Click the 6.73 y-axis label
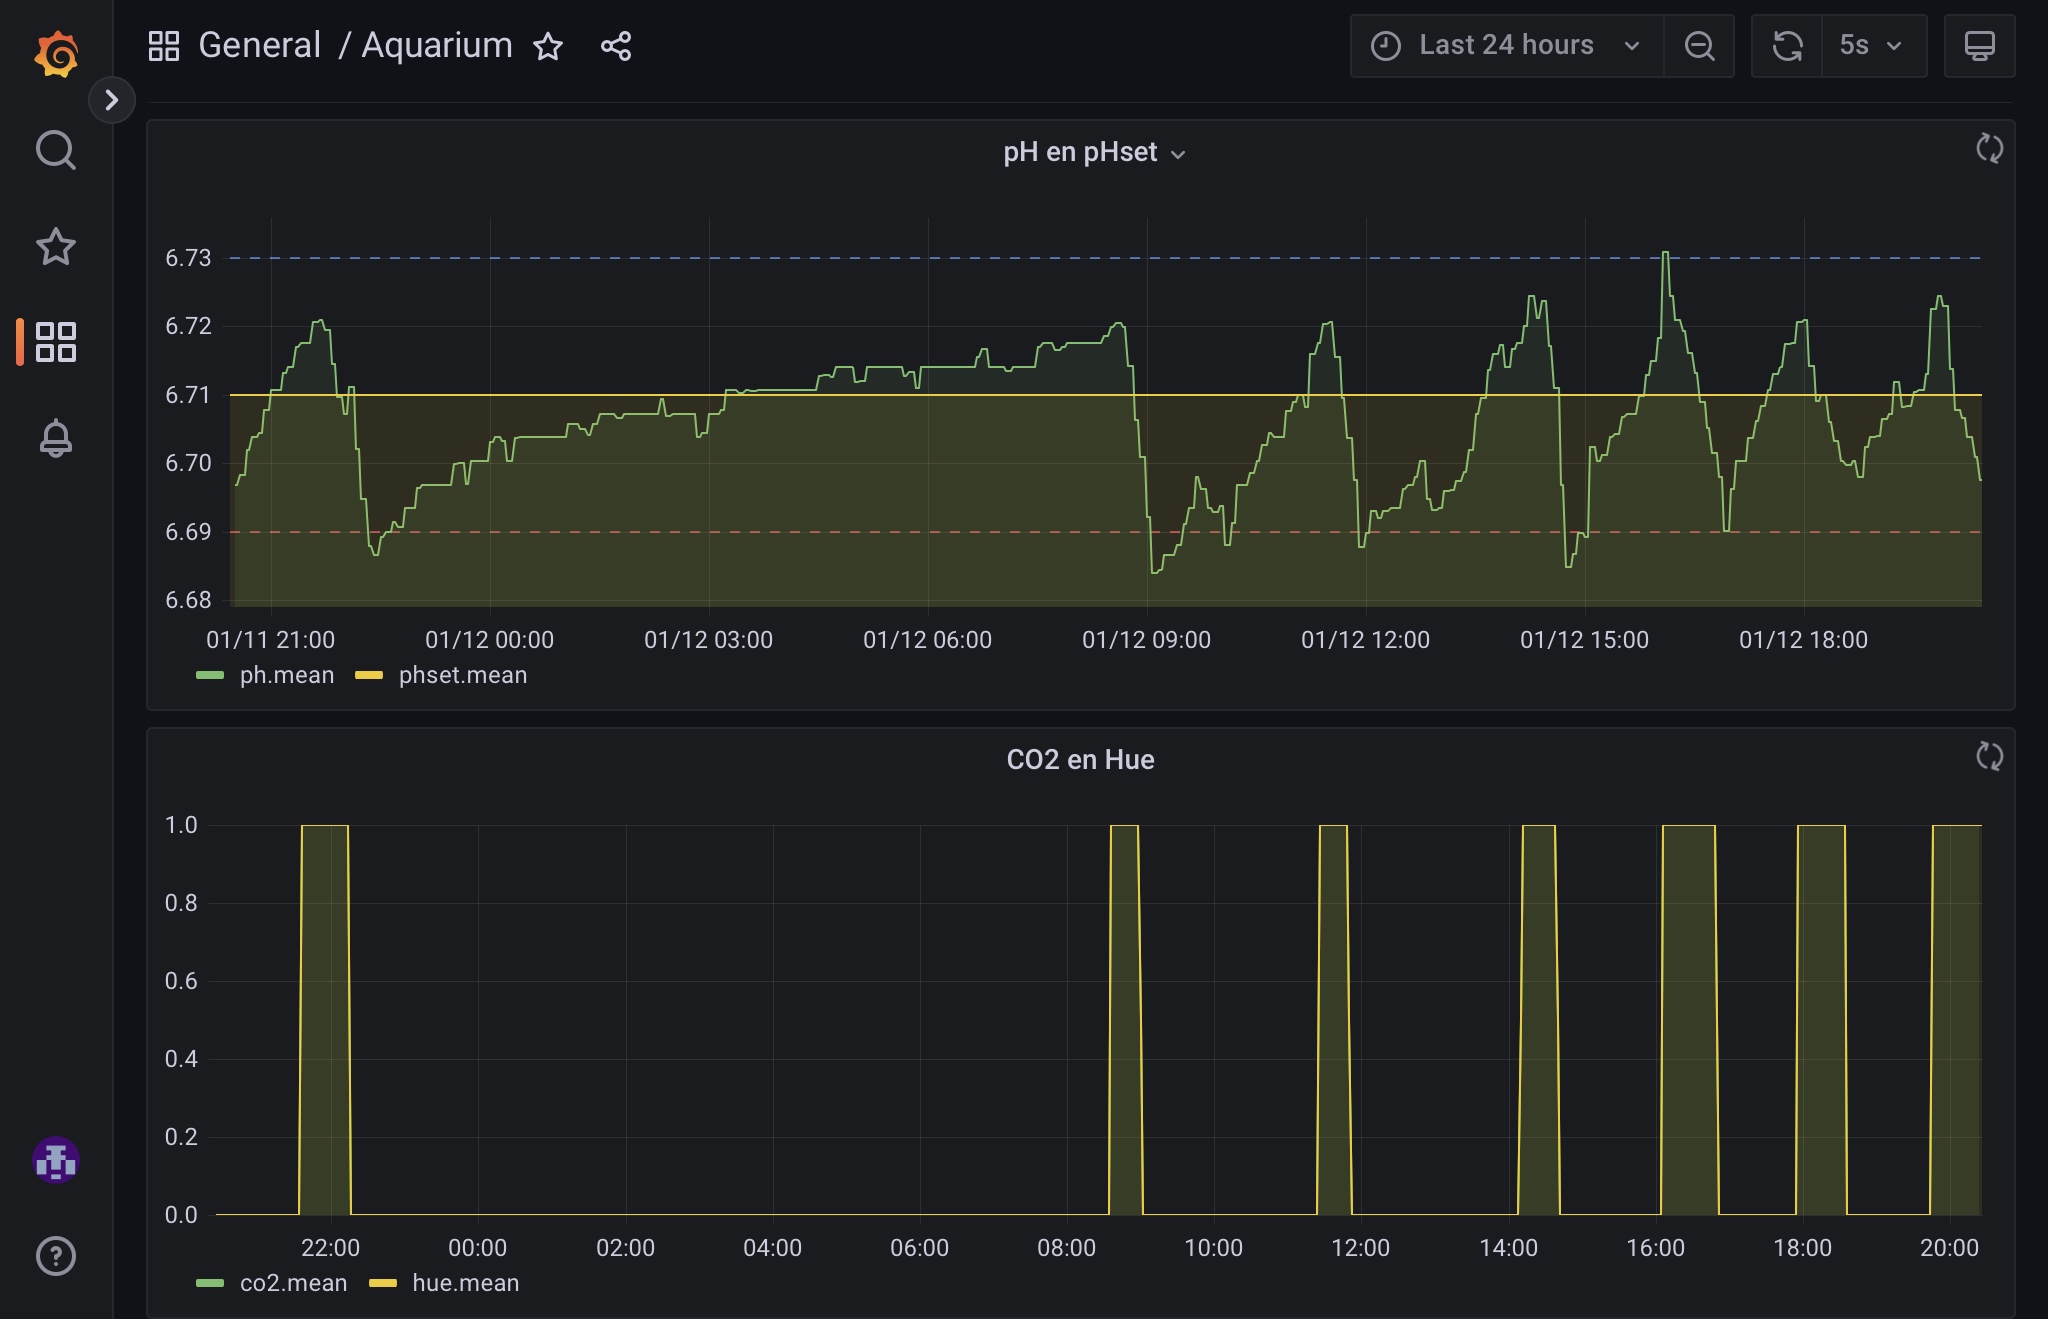 click(188, 258)
